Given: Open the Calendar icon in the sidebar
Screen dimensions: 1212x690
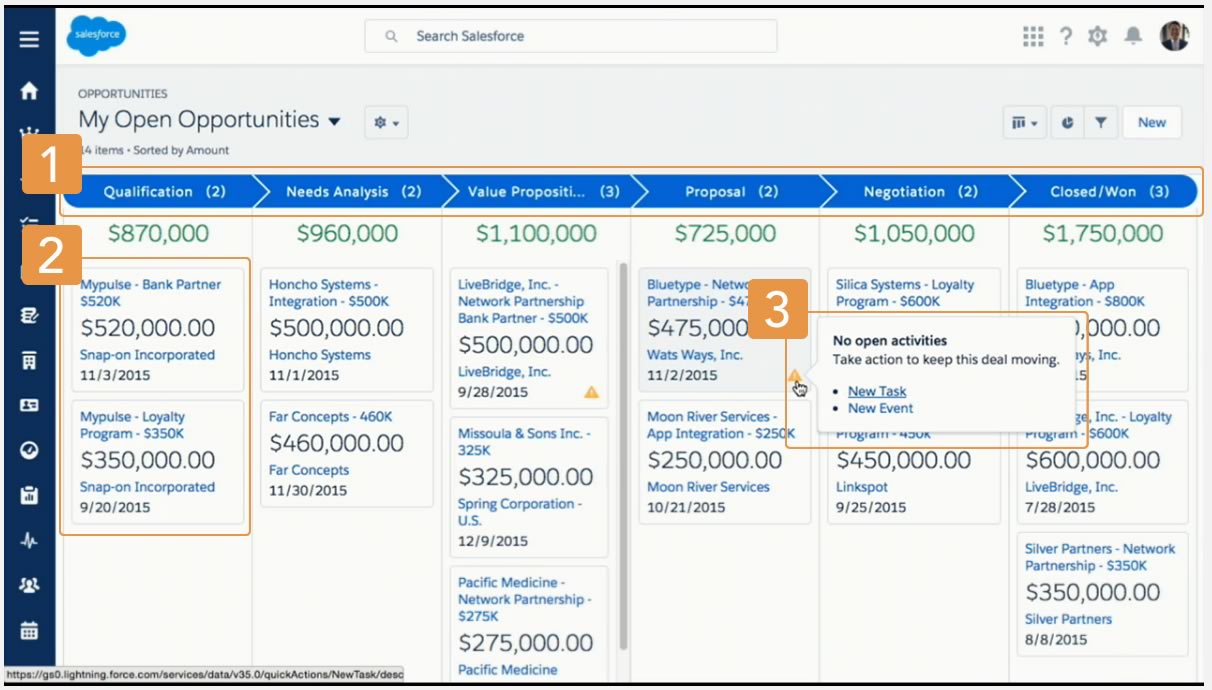Looking at the screenshot, I should pyautogui.click(x=29, y=630).
